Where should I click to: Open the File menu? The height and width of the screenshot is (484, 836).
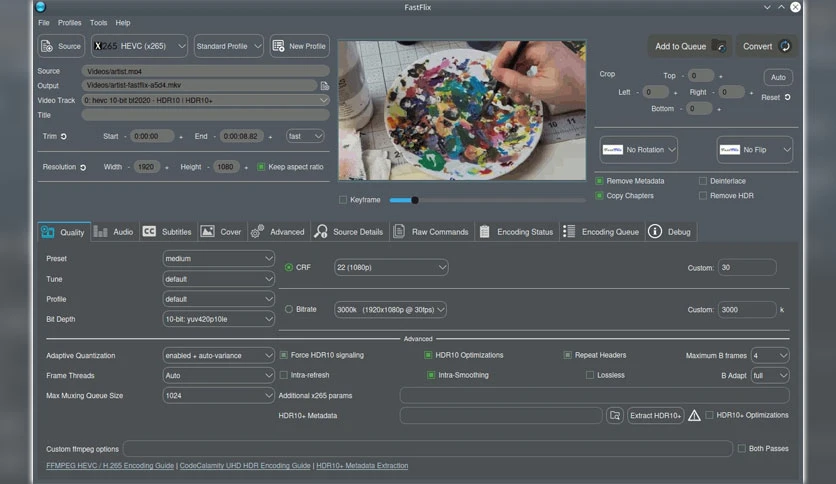click(44, 23)
